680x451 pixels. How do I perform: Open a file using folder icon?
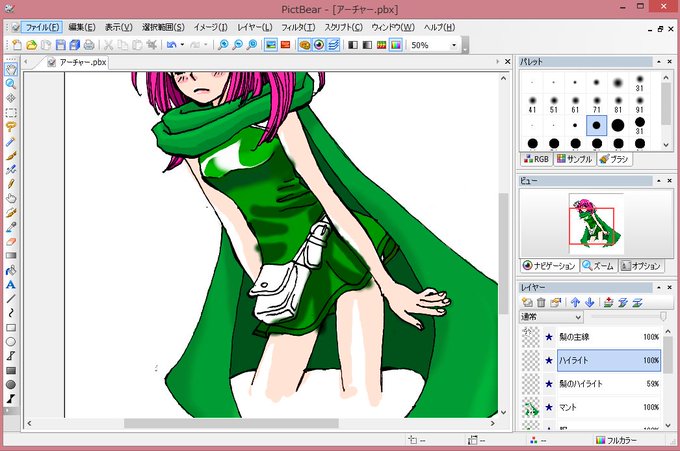click(x=31, y=45)
